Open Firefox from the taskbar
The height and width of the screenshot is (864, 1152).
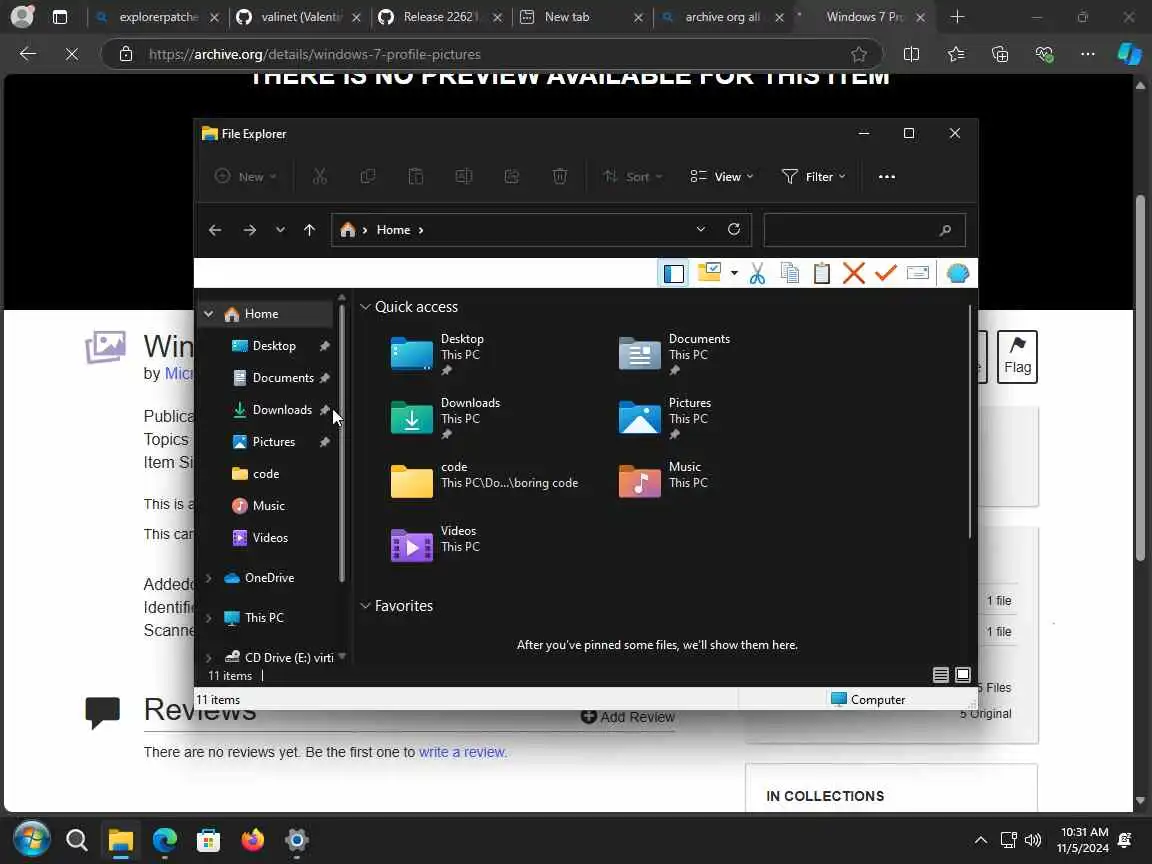click(x=253, y=840)
